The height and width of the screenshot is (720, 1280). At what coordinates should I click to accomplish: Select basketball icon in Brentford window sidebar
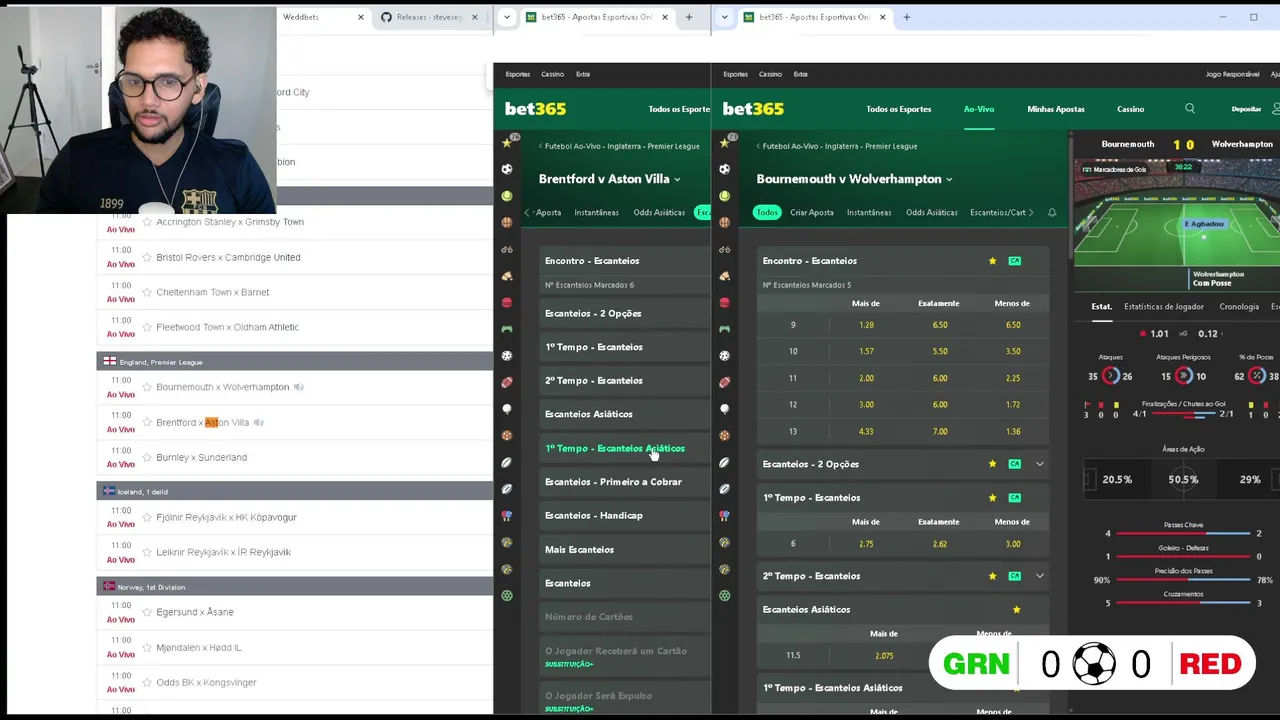(x=507, y=222)
